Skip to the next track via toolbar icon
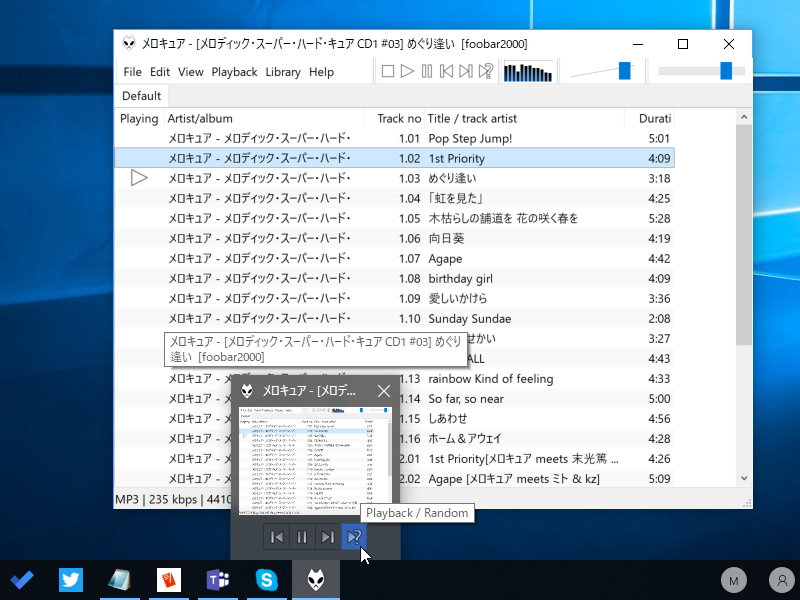 coord(465,71)
